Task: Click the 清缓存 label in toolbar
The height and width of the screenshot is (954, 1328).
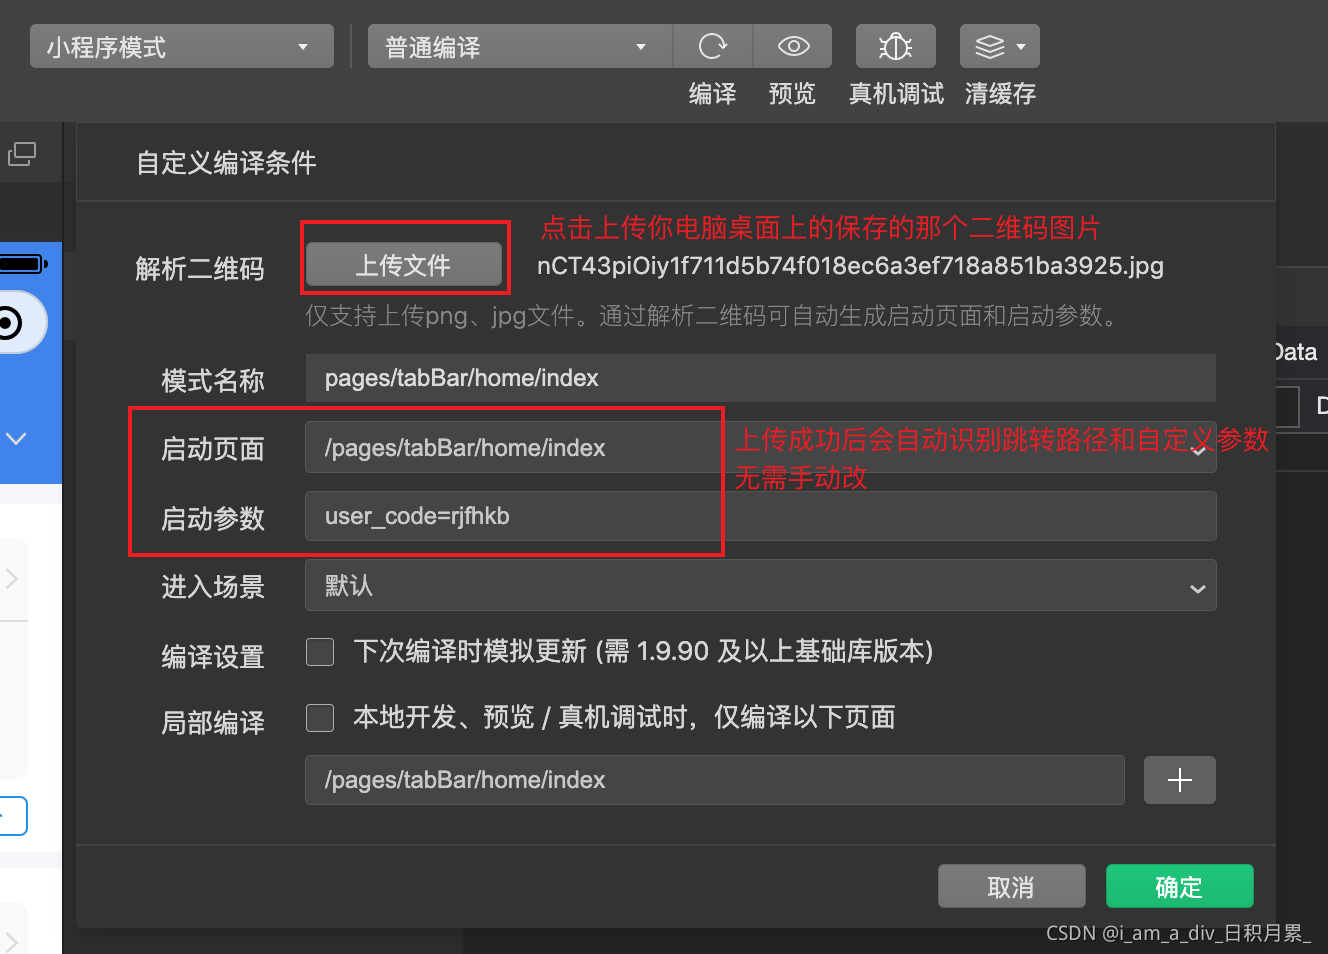Action: pos(1000,94)
